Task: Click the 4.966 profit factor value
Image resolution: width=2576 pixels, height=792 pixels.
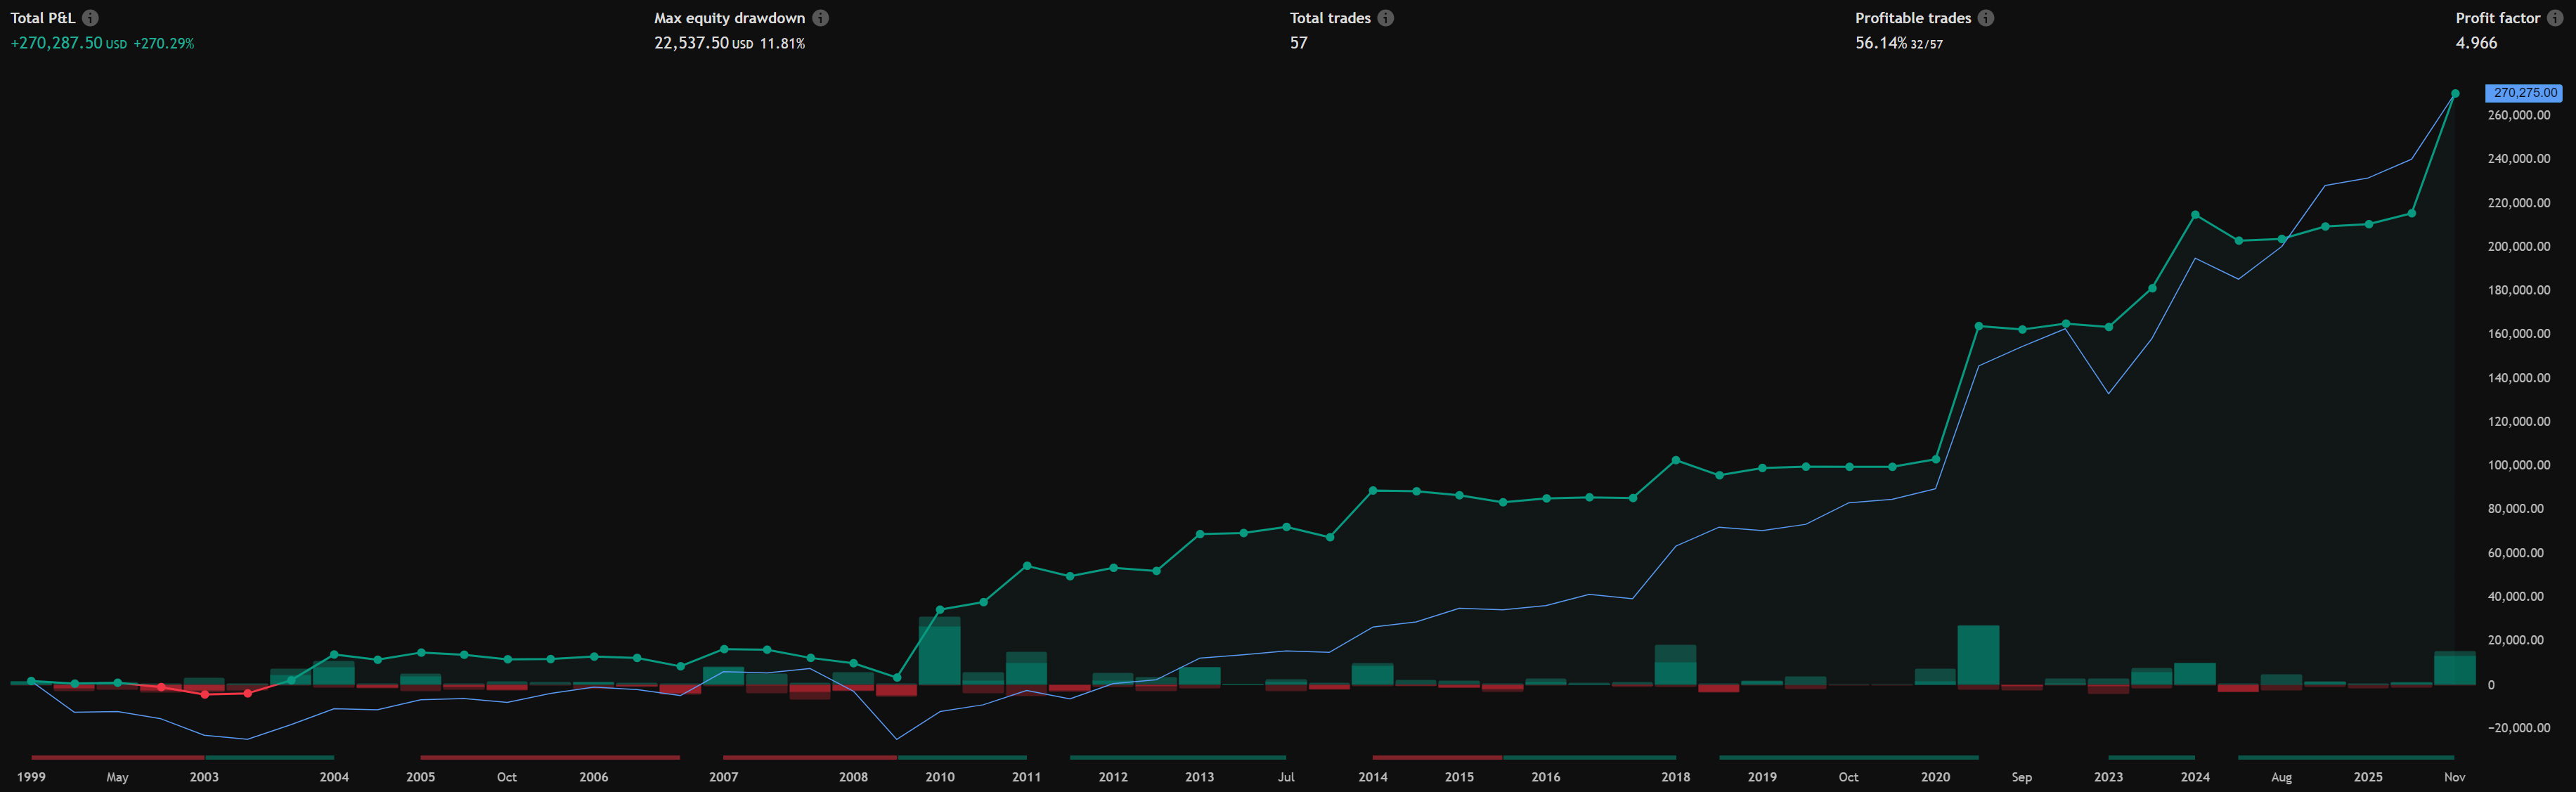Action: point(2476,43)
